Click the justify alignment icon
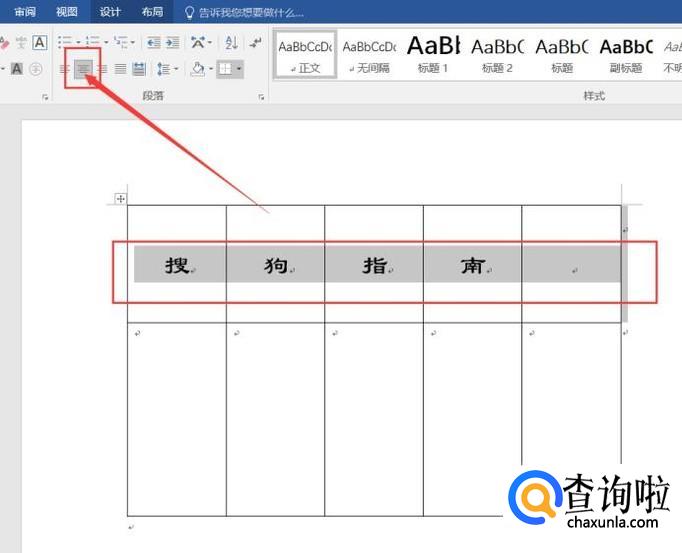682x553 pixels. 120,69
